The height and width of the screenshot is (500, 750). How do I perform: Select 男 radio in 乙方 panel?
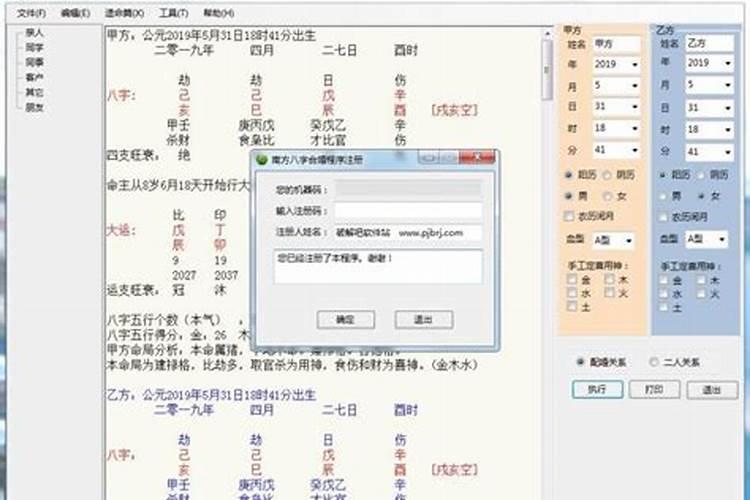(662, 196)
